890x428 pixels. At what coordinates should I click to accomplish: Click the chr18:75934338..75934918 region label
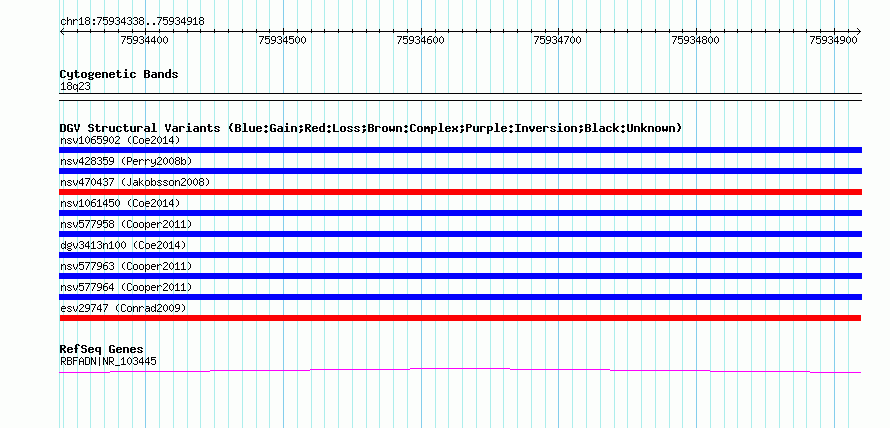pyautogui.click(x=132, y=22)
